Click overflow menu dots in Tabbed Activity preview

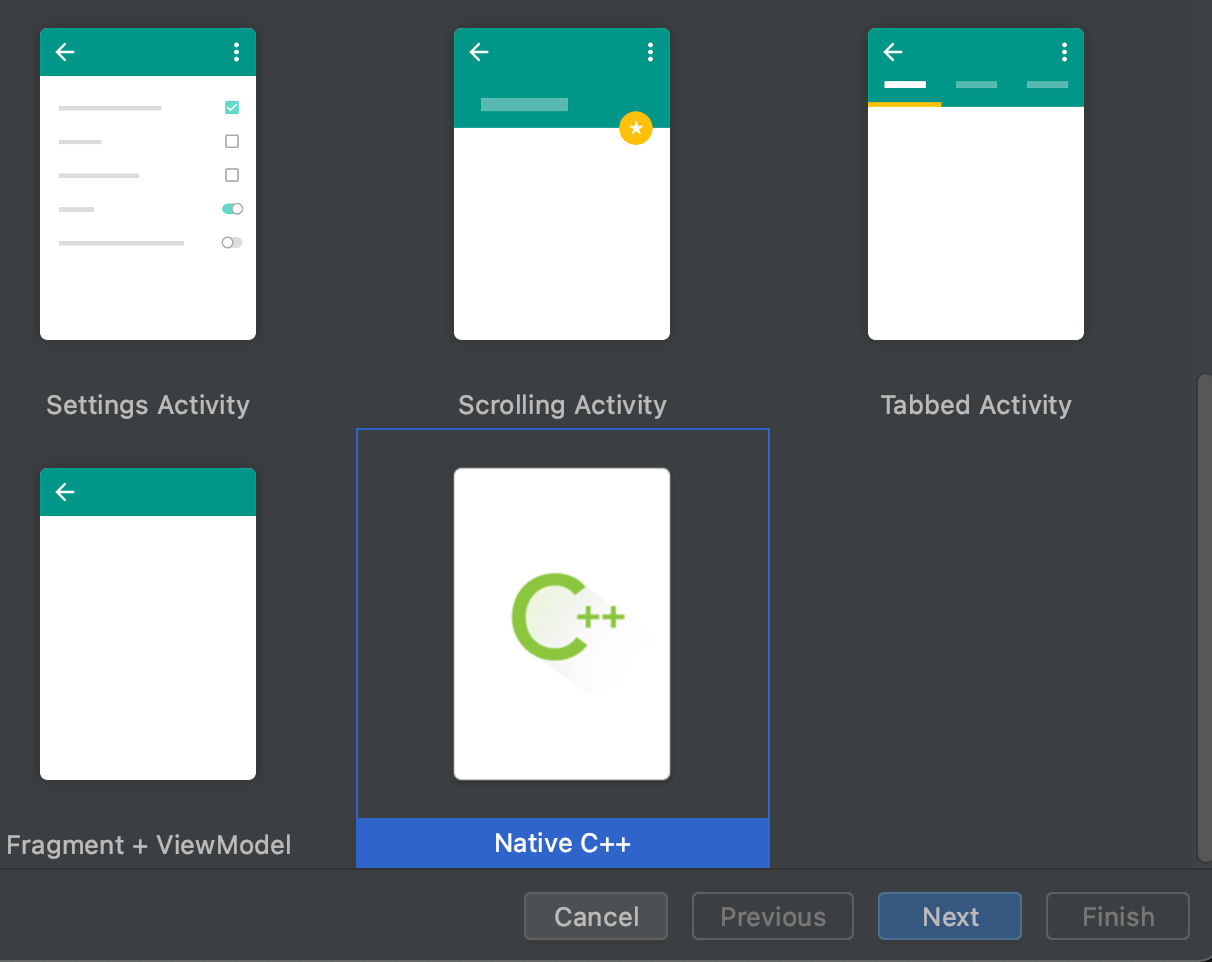click(x=1064, y=52)
